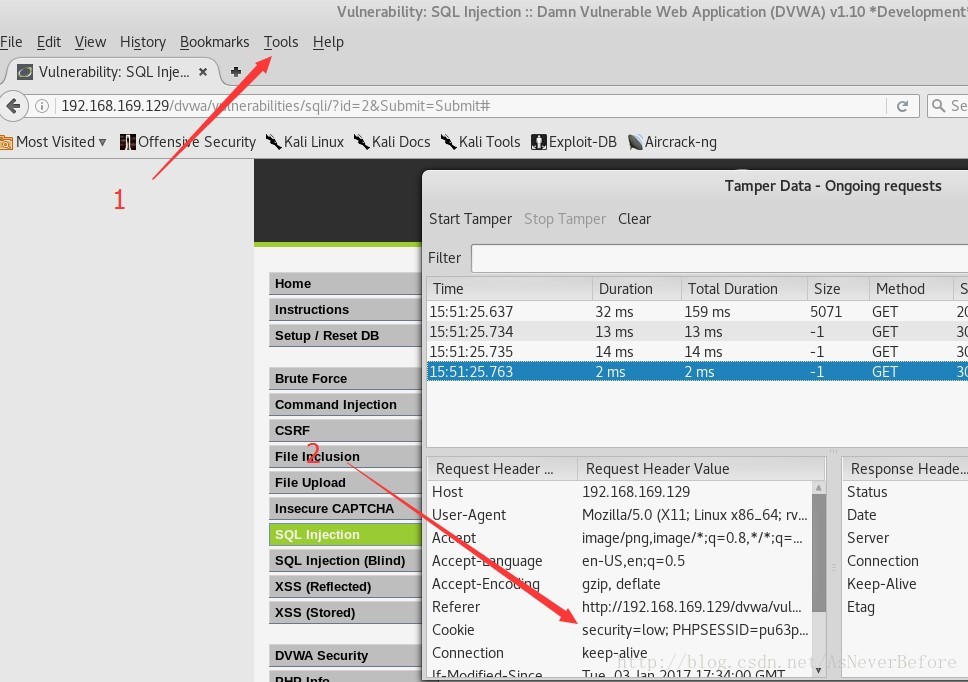Open Brute Force vulnerability page
This screenshot has width=968, height=682.
coord(346,379)
